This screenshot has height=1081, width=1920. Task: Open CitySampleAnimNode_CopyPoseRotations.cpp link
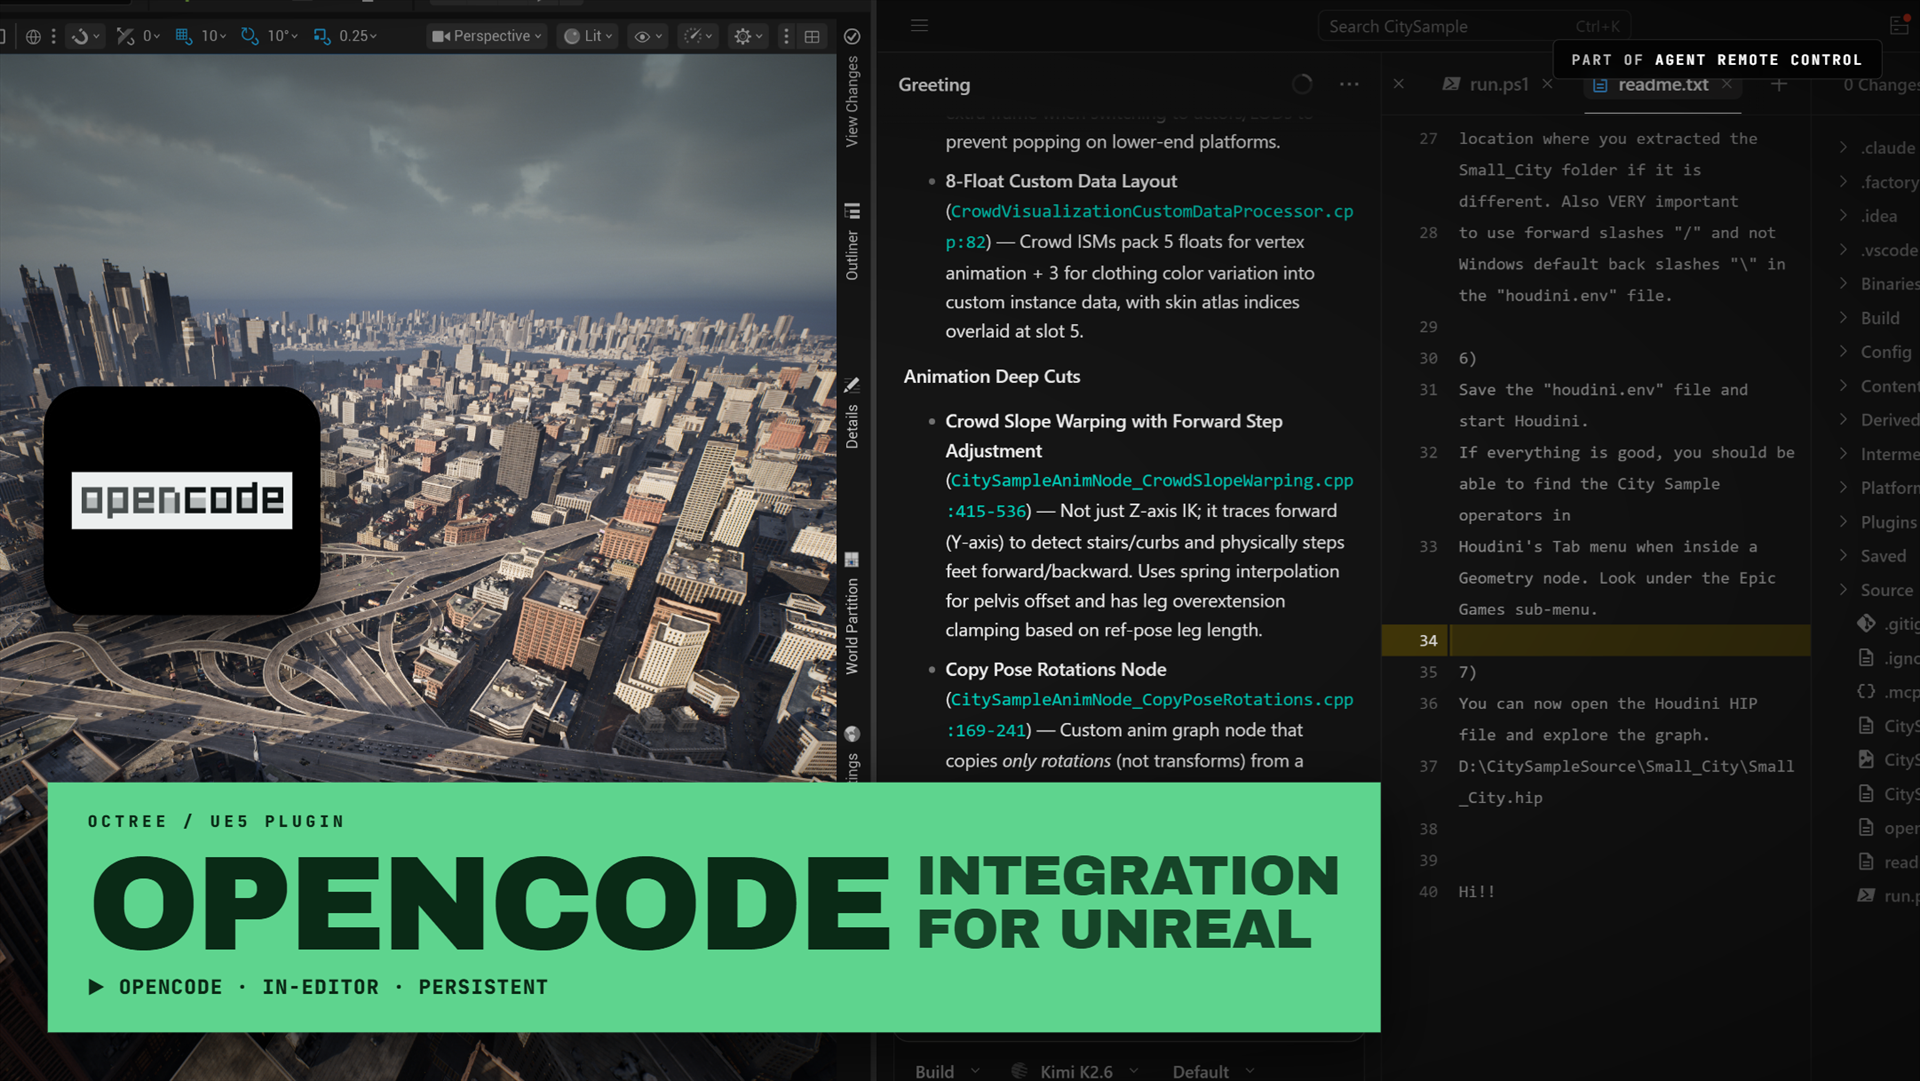pos(1150,714)
